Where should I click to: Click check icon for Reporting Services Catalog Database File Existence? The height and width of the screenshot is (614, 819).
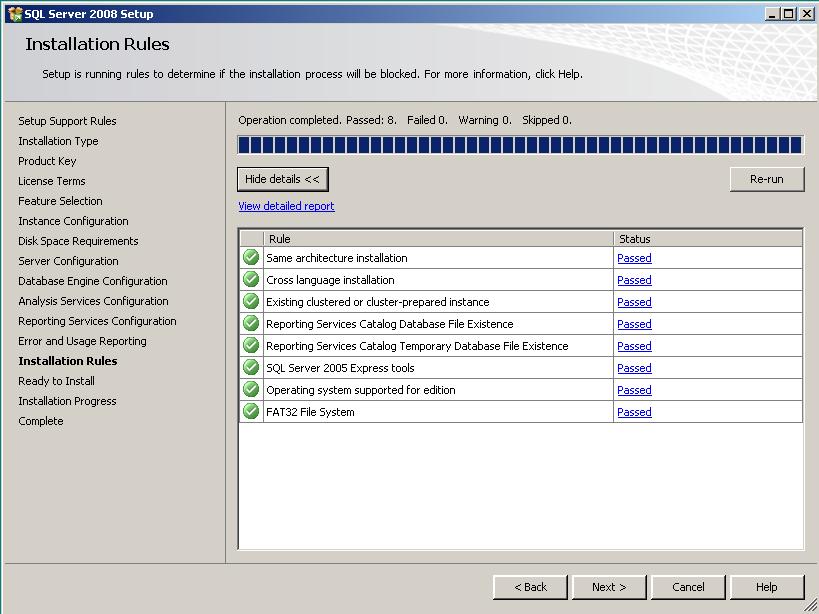[x=251, y=323]
